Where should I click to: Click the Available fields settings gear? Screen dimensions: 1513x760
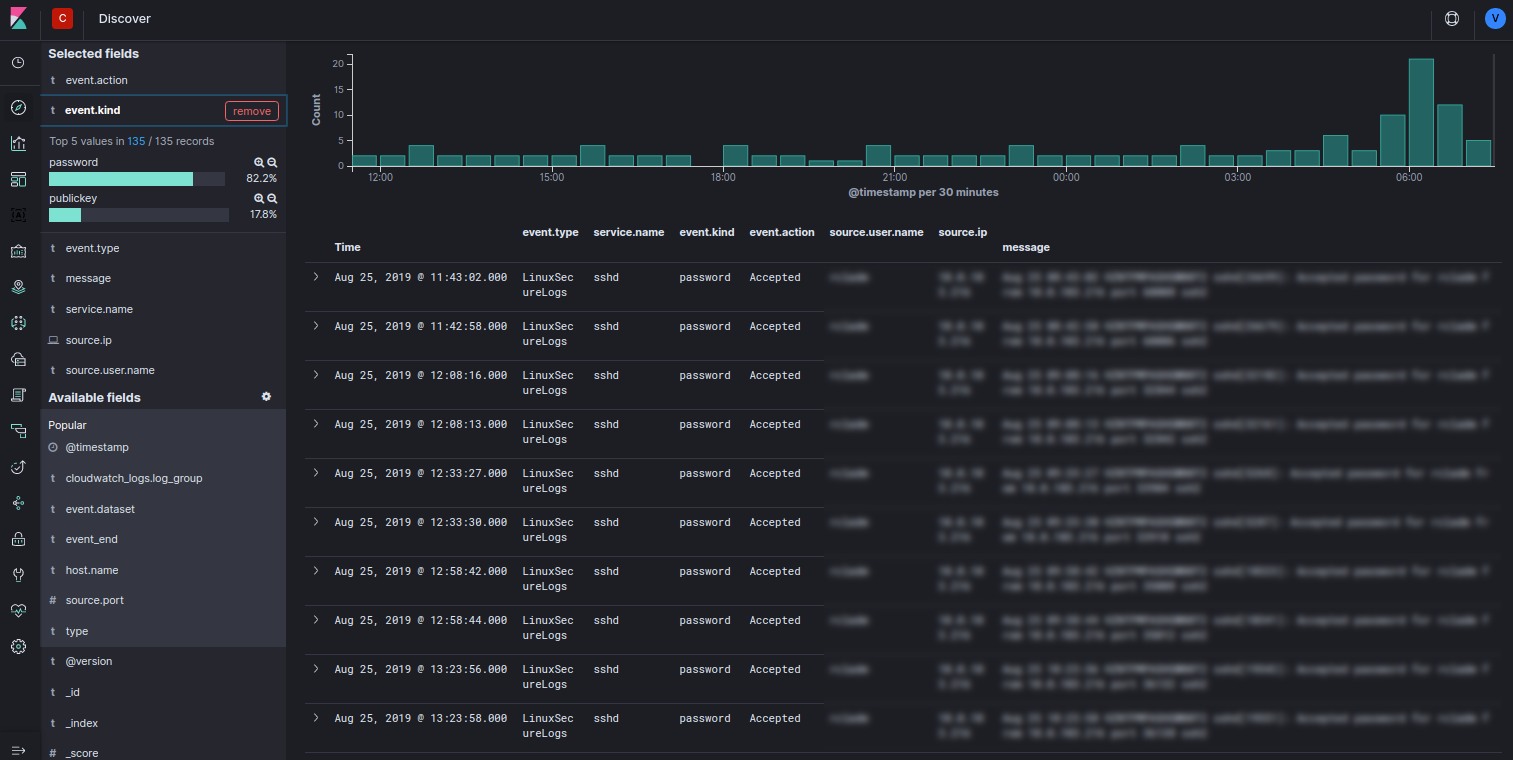click(266, 397)
